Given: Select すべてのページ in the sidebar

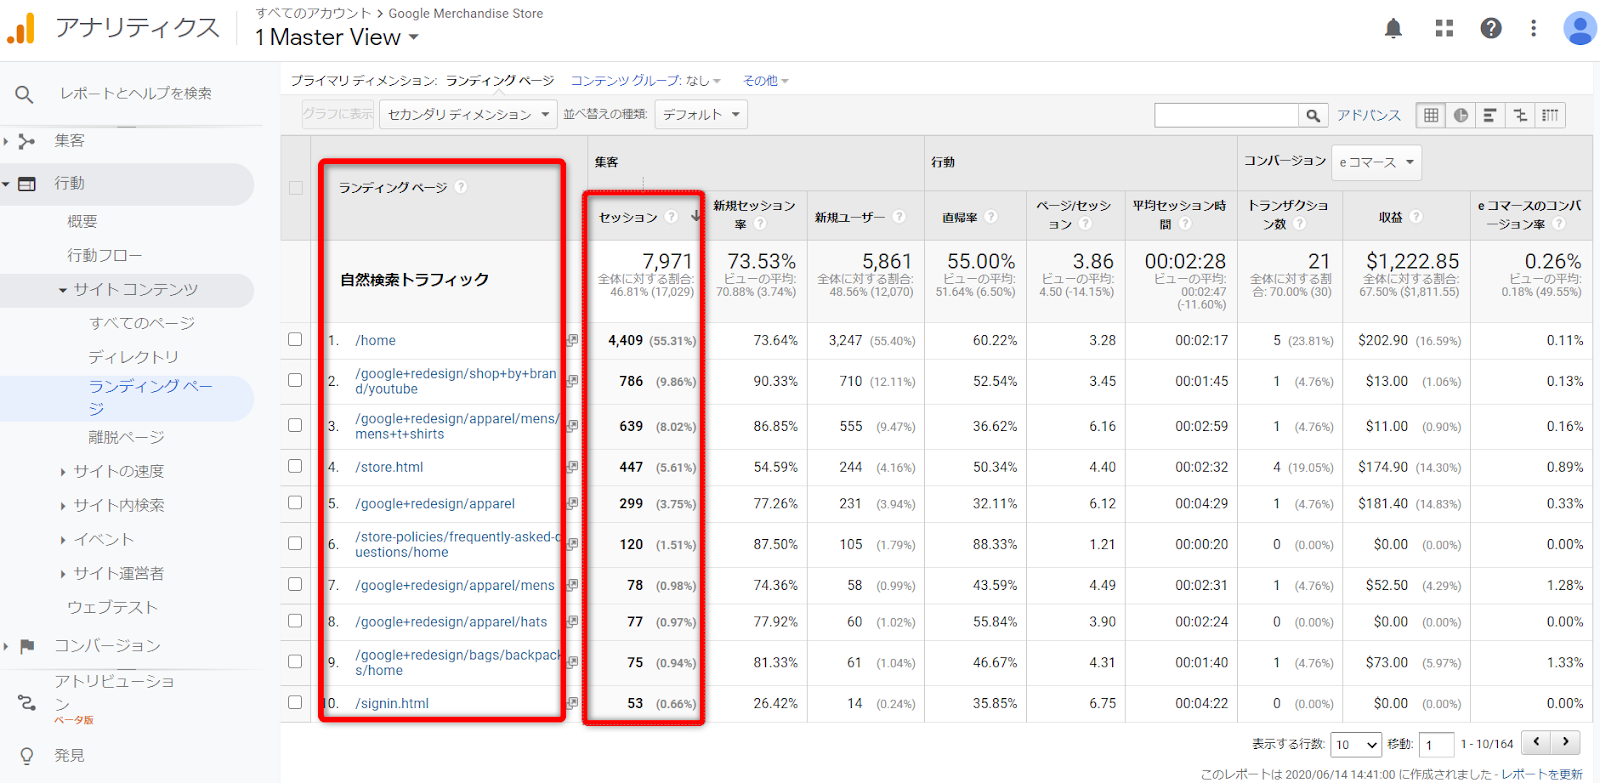Looking at the screenshot, I should click(142, 324).
